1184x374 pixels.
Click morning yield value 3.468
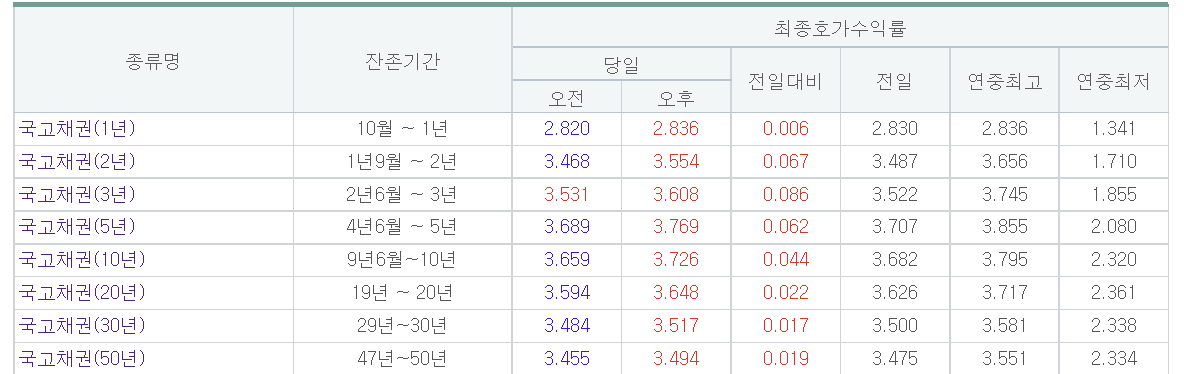coord(567,161)
